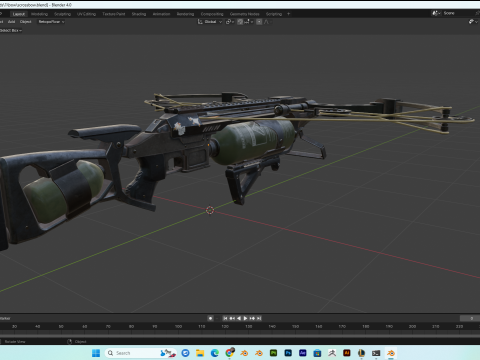Open the viewport gizmo options on right

(473, 22)
